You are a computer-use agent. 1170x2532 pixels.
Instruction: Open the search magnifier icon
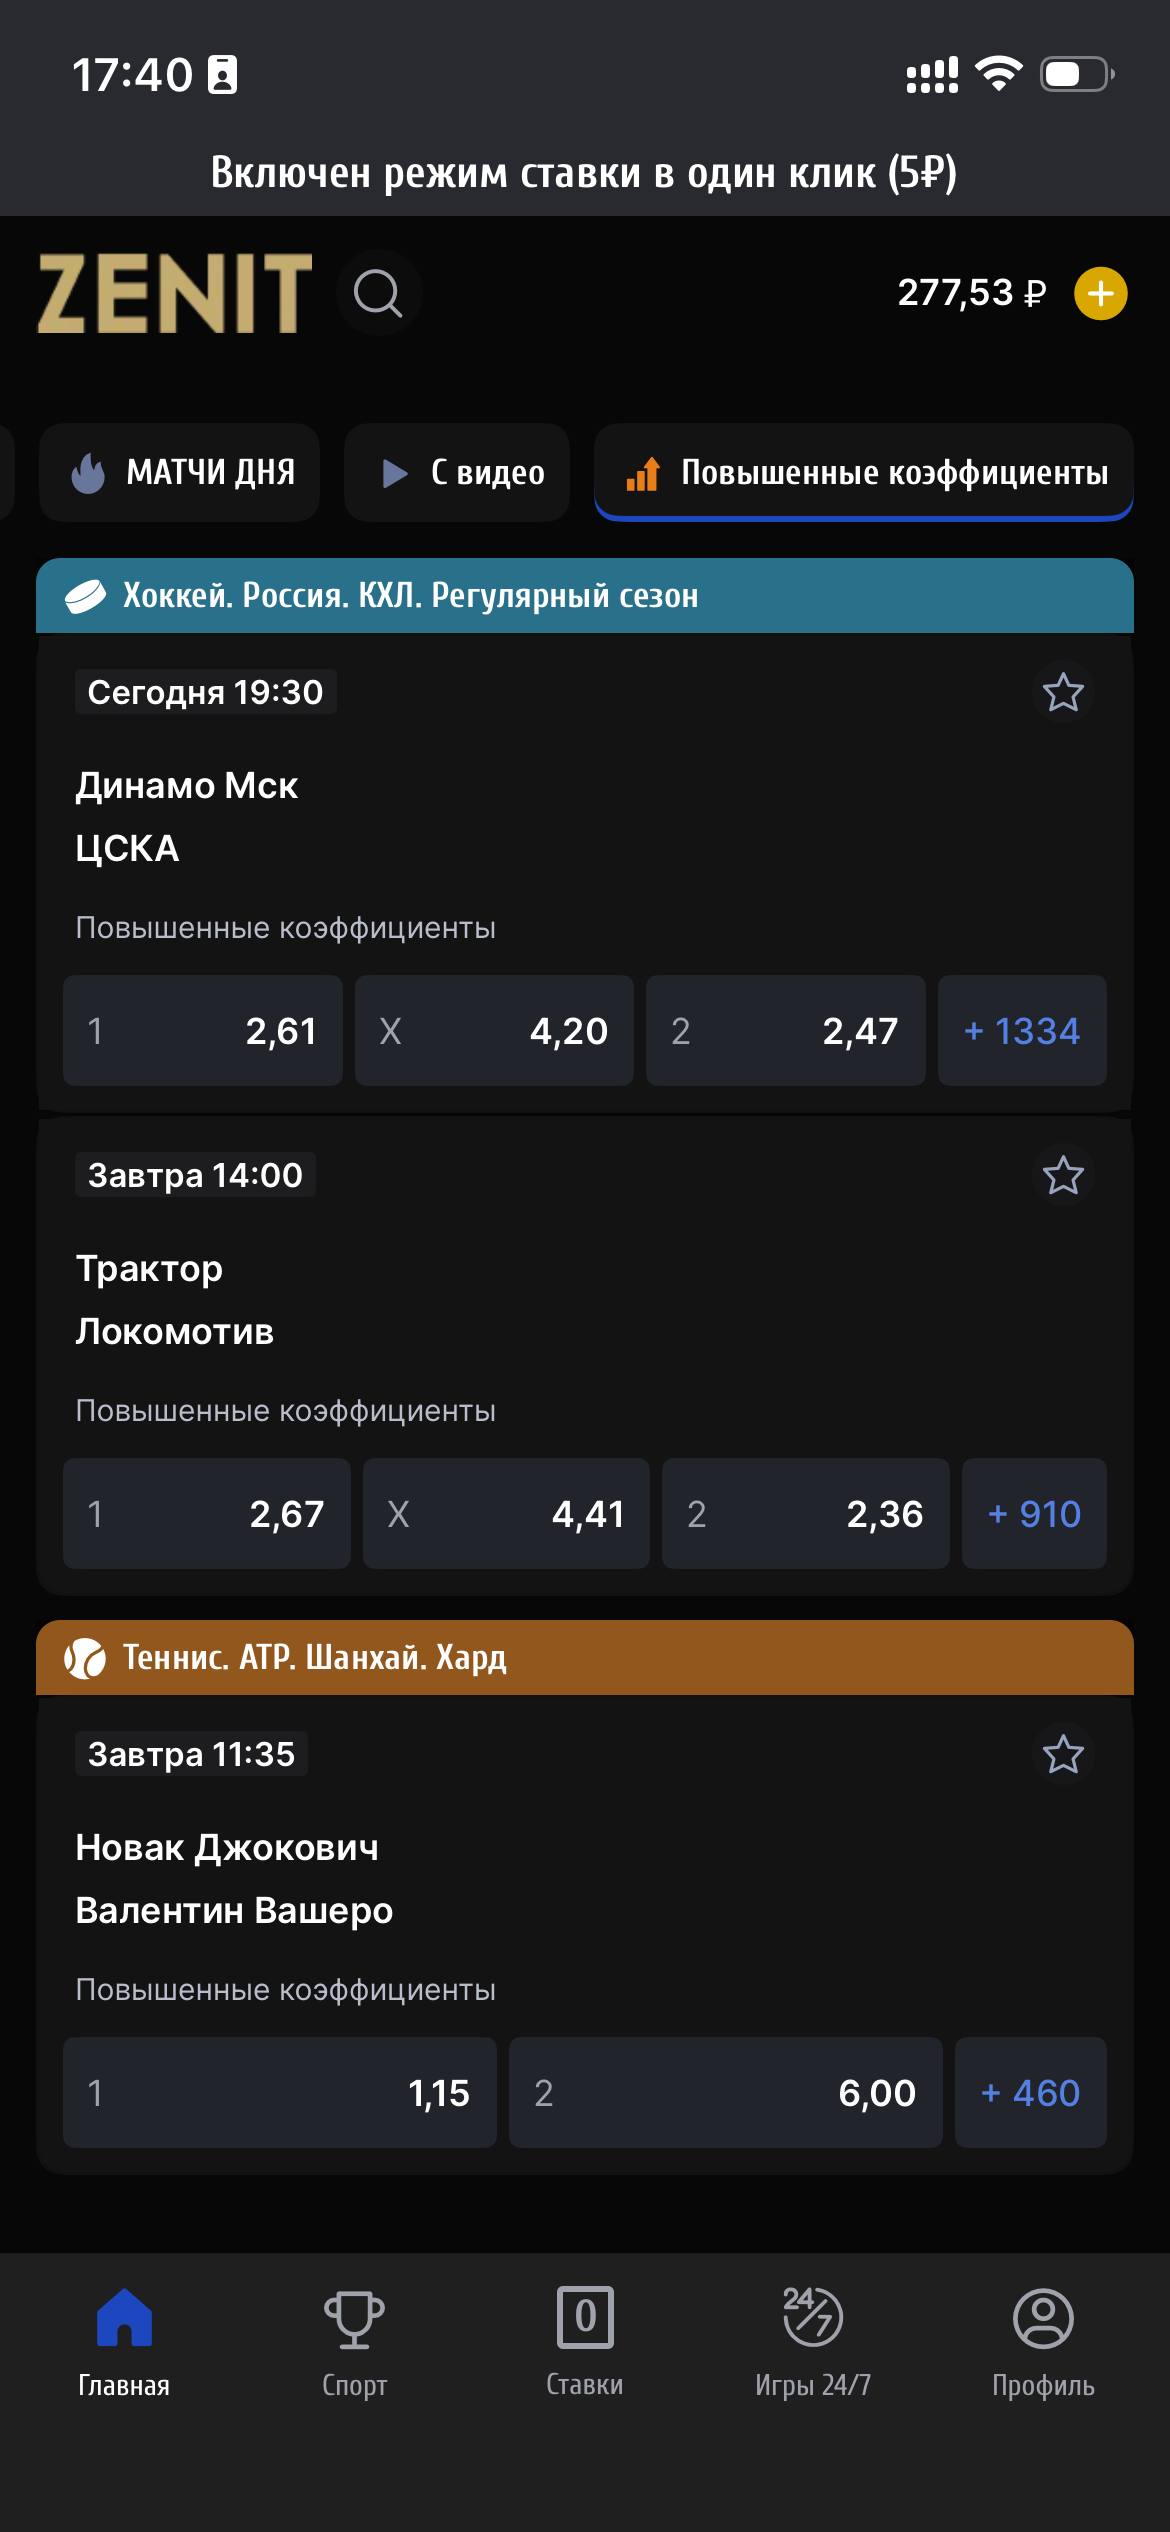[x=378, y=294]
